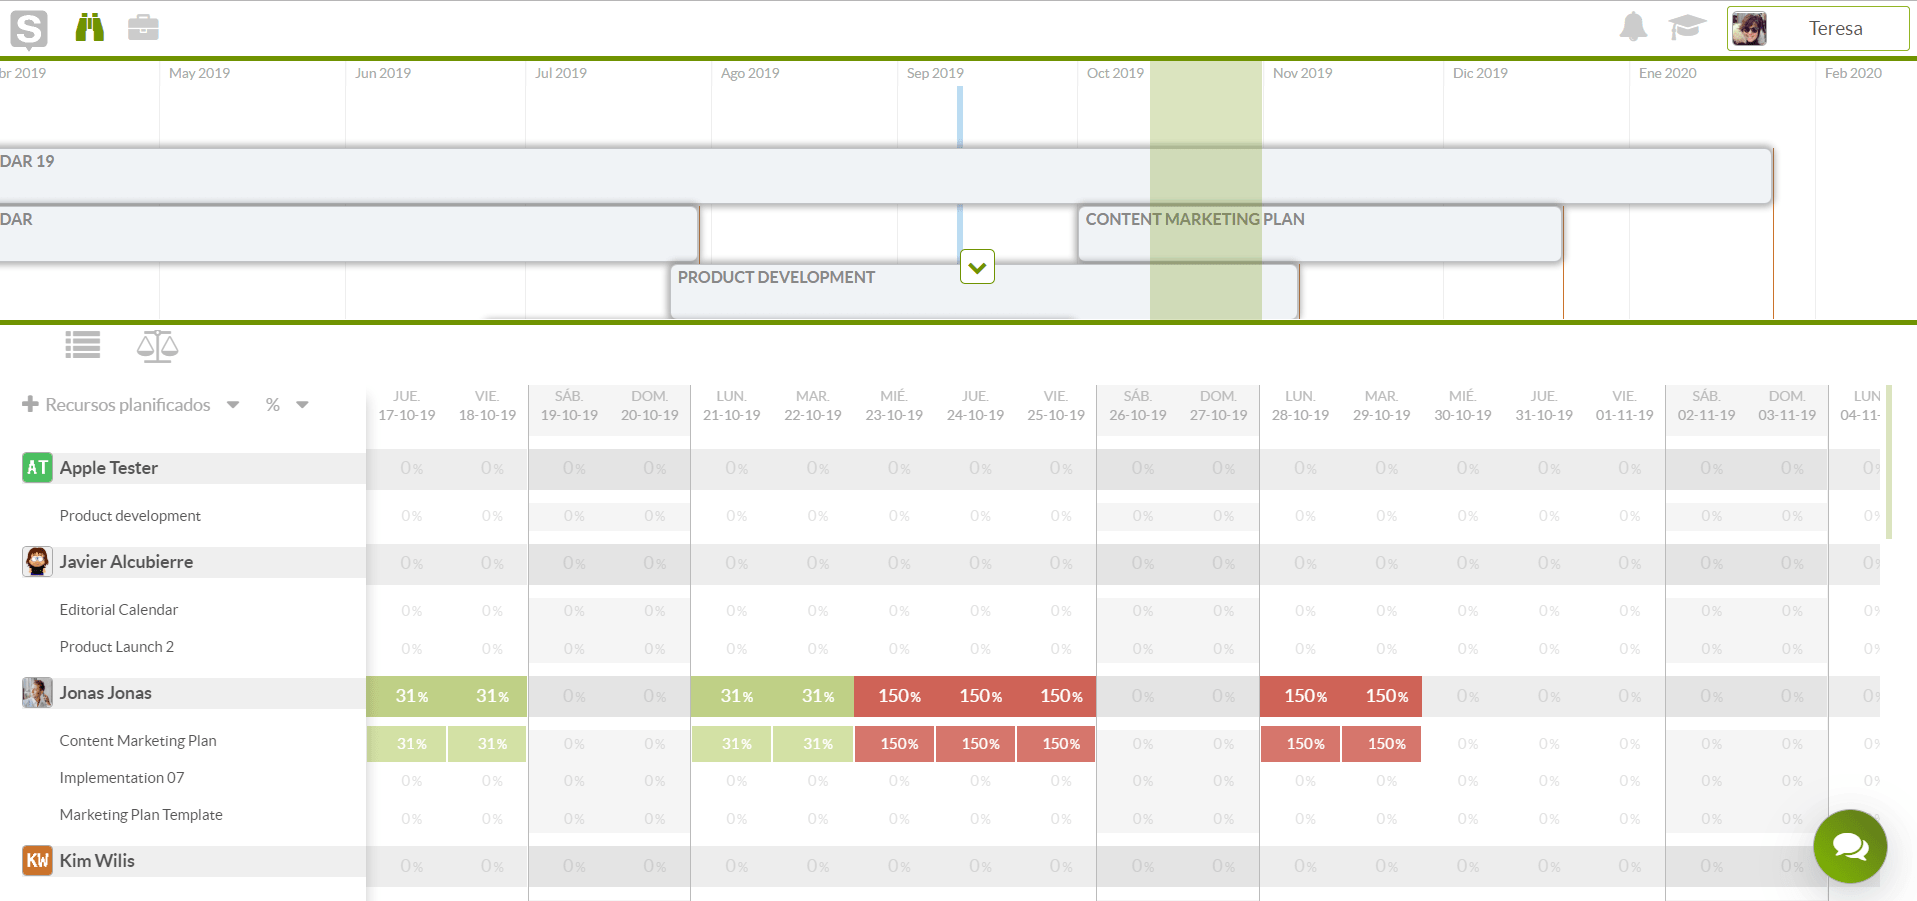Click the Oct 2019 month label
Viewport: 1917px width, 901px height.
click(x=1115, y=73)
